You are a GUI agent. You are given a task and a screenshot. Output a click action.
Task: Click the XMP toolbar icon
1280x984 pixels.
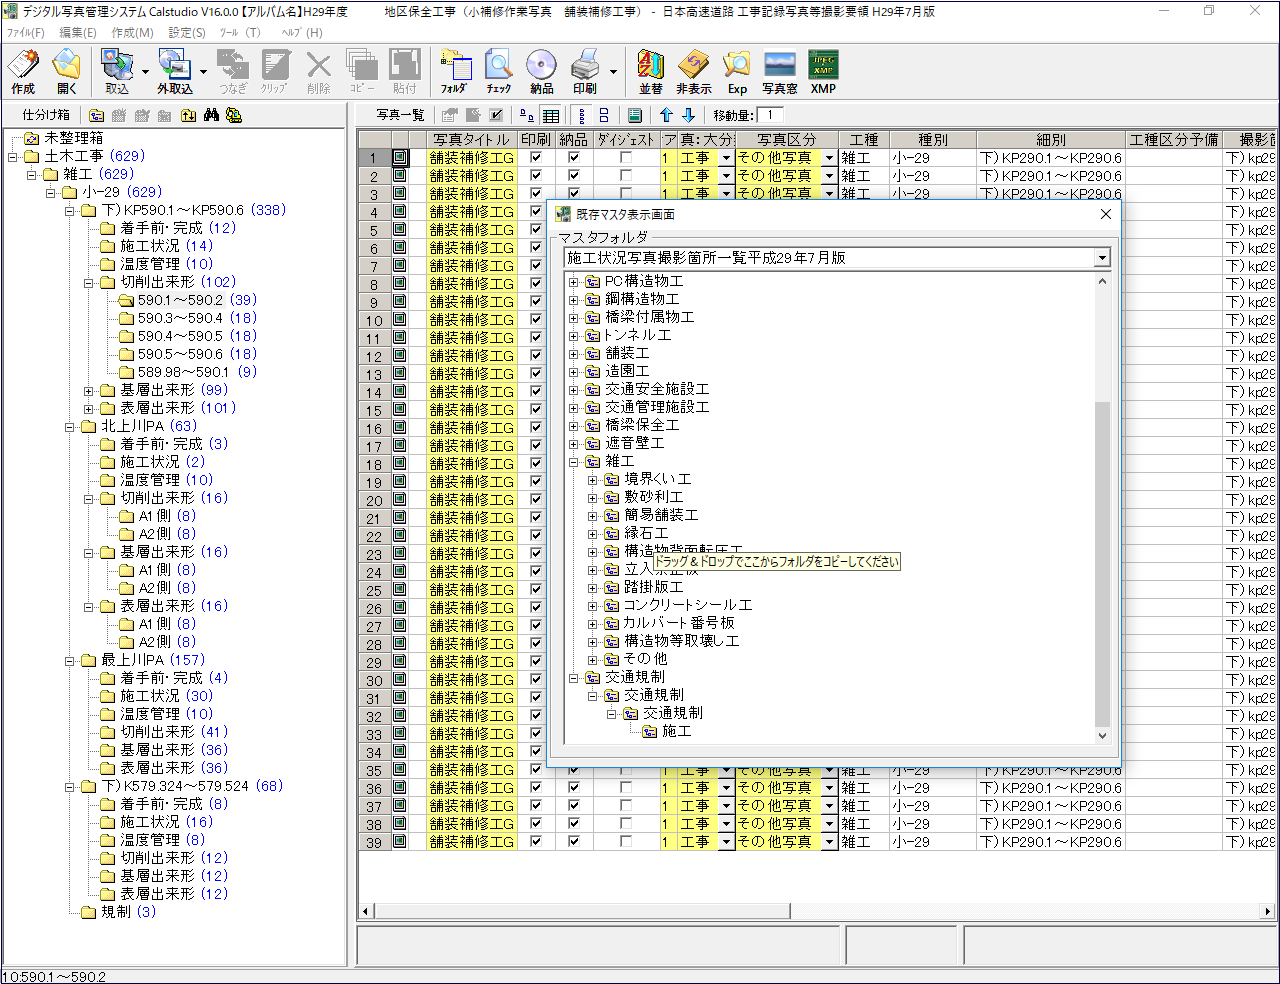[823, 72]
